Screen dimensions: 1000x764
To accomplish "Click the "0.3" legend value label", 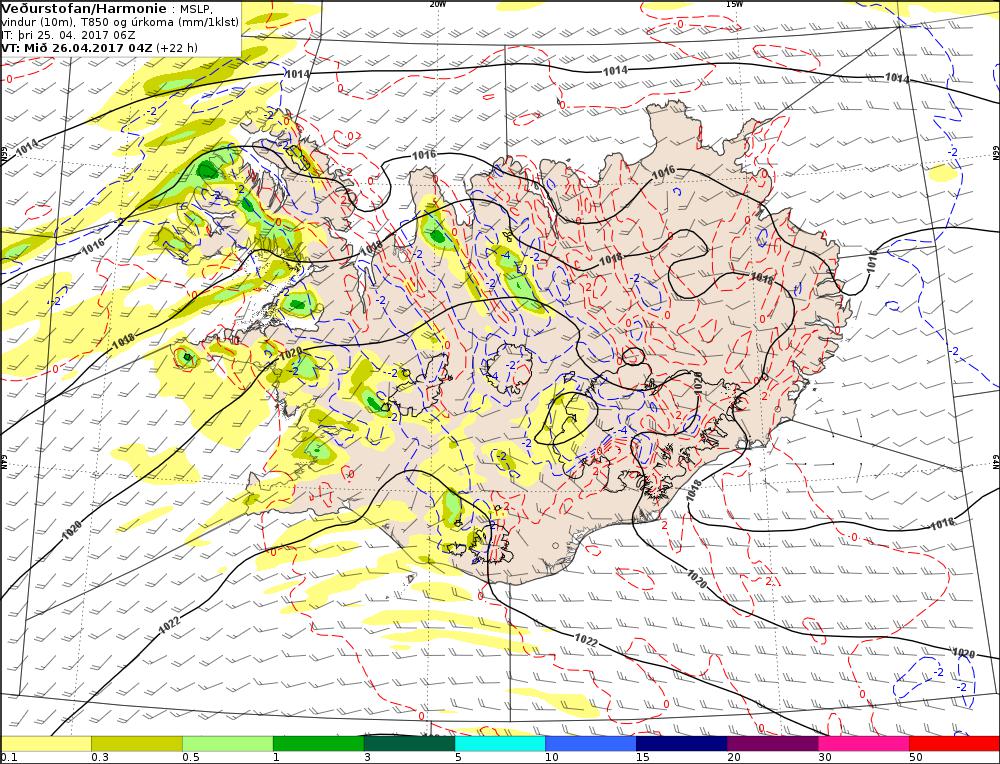I will [100, 758].
